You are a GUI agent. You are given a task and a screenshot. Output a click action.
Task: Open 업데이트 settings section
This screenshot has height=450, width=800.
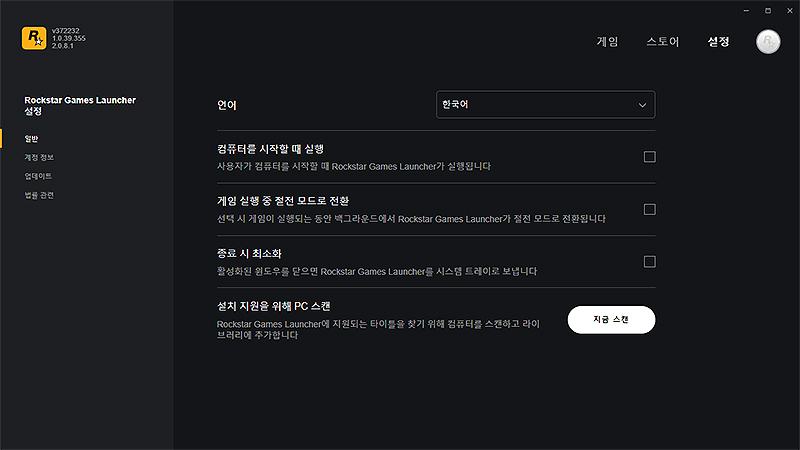click(x=38, y=176)
